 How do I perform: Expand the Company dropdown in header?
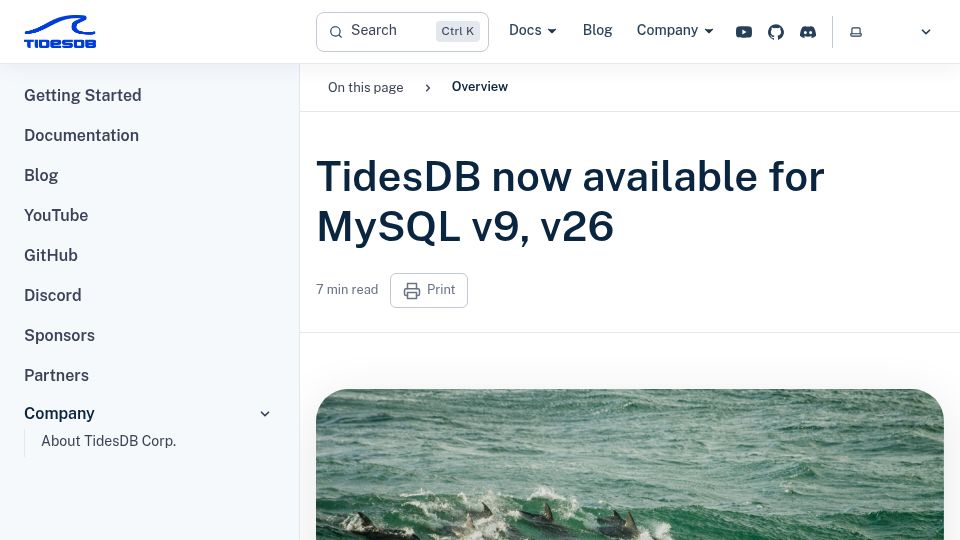[x=675, y=31]
